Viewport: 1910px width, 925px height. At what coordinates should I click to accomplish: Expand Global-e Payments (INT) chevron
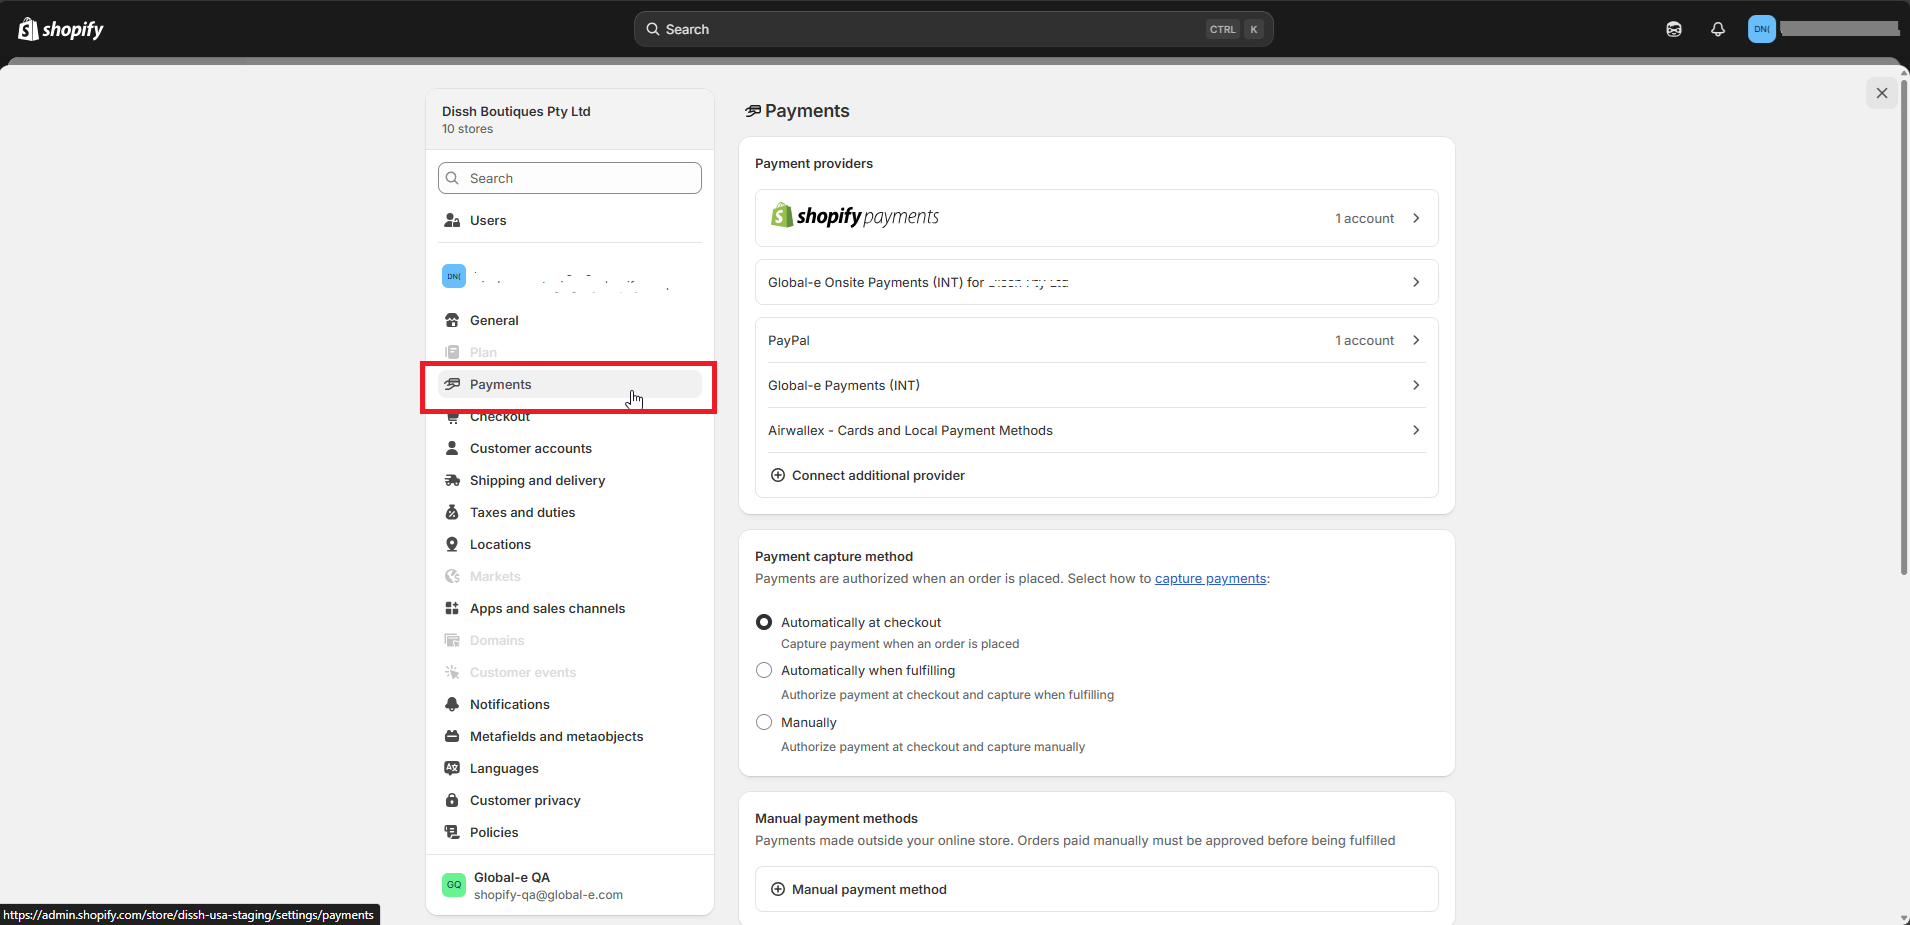tap(1416, 385)
